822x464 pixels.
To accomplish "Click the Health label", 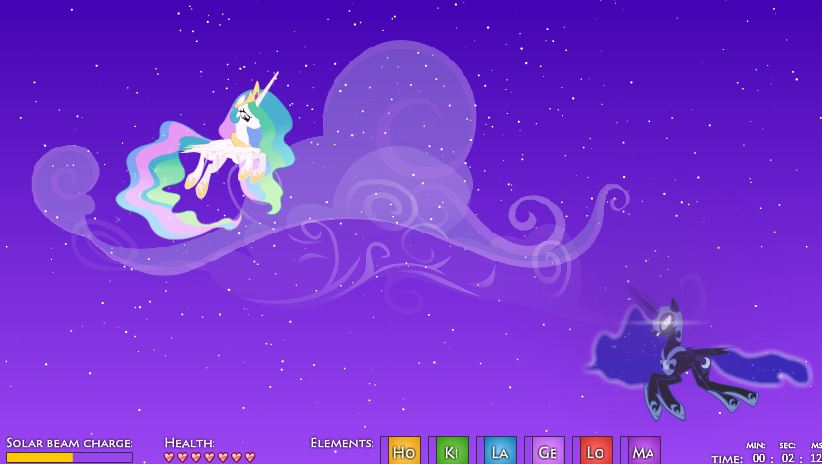I will click(x=189, y=443).
